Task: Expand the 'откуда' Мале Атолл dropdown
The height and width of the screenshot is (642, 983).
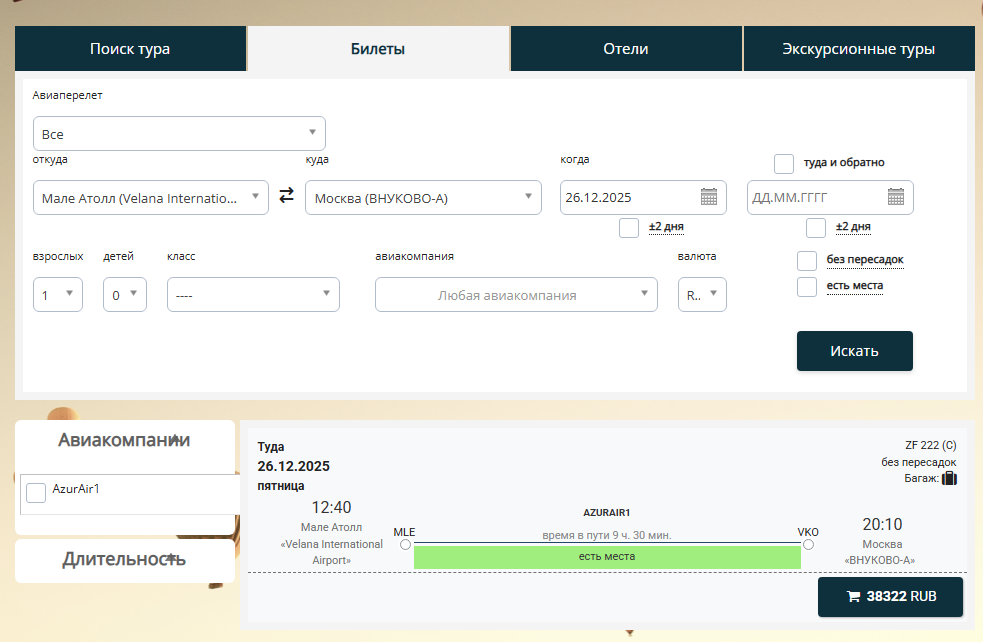Action: 150,198
